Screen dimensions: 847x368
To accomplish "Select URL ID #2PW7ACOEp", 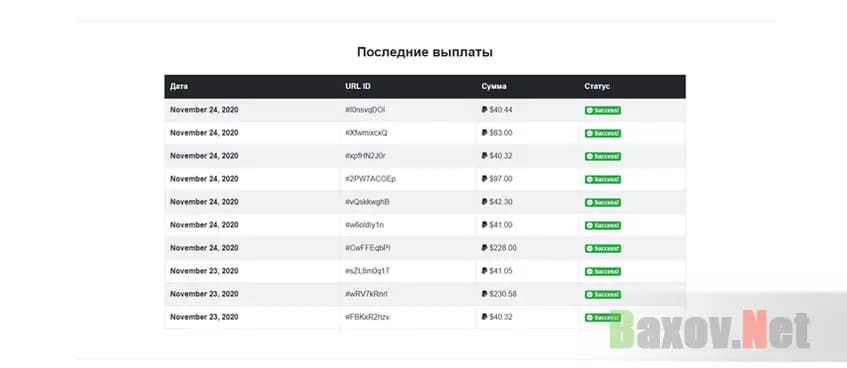I will (371, 179).
